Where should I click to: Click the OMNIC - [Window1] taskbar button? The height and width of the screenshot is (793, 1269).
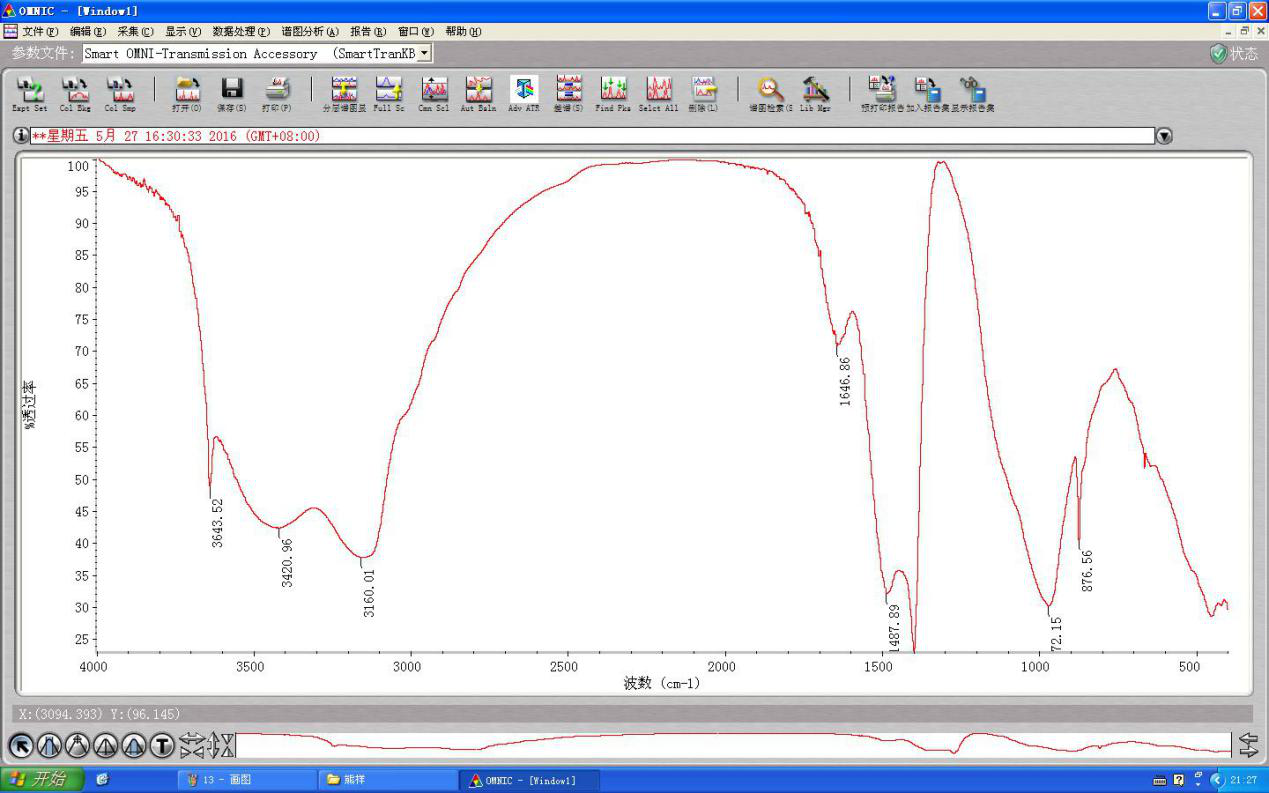pyautogui.click(x=529, y=780)
